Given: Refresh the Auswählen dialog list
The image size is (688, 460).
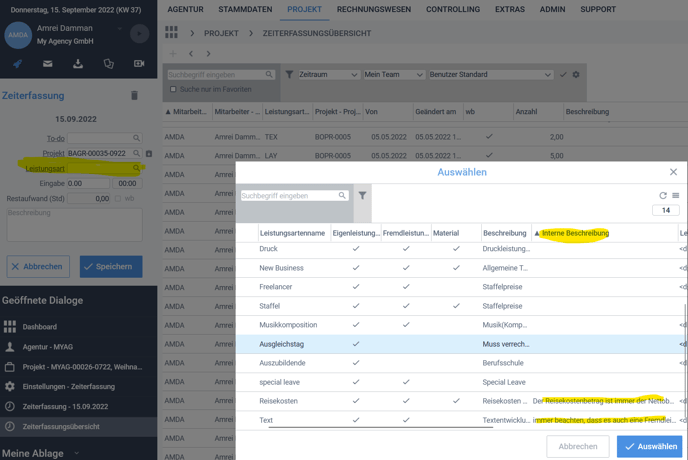Looking at the screenshot, I should tap(662, 196).
